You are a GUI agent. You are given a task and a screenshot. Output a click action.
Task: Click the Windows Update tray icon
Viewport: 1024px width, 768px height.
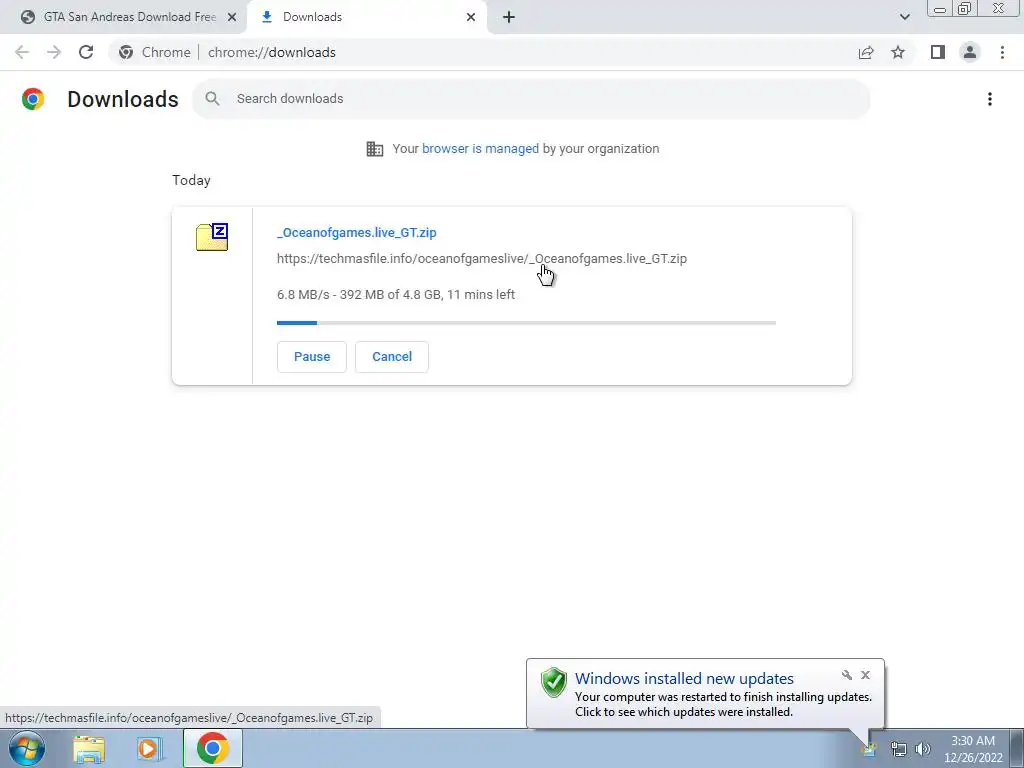pos(869,750)
